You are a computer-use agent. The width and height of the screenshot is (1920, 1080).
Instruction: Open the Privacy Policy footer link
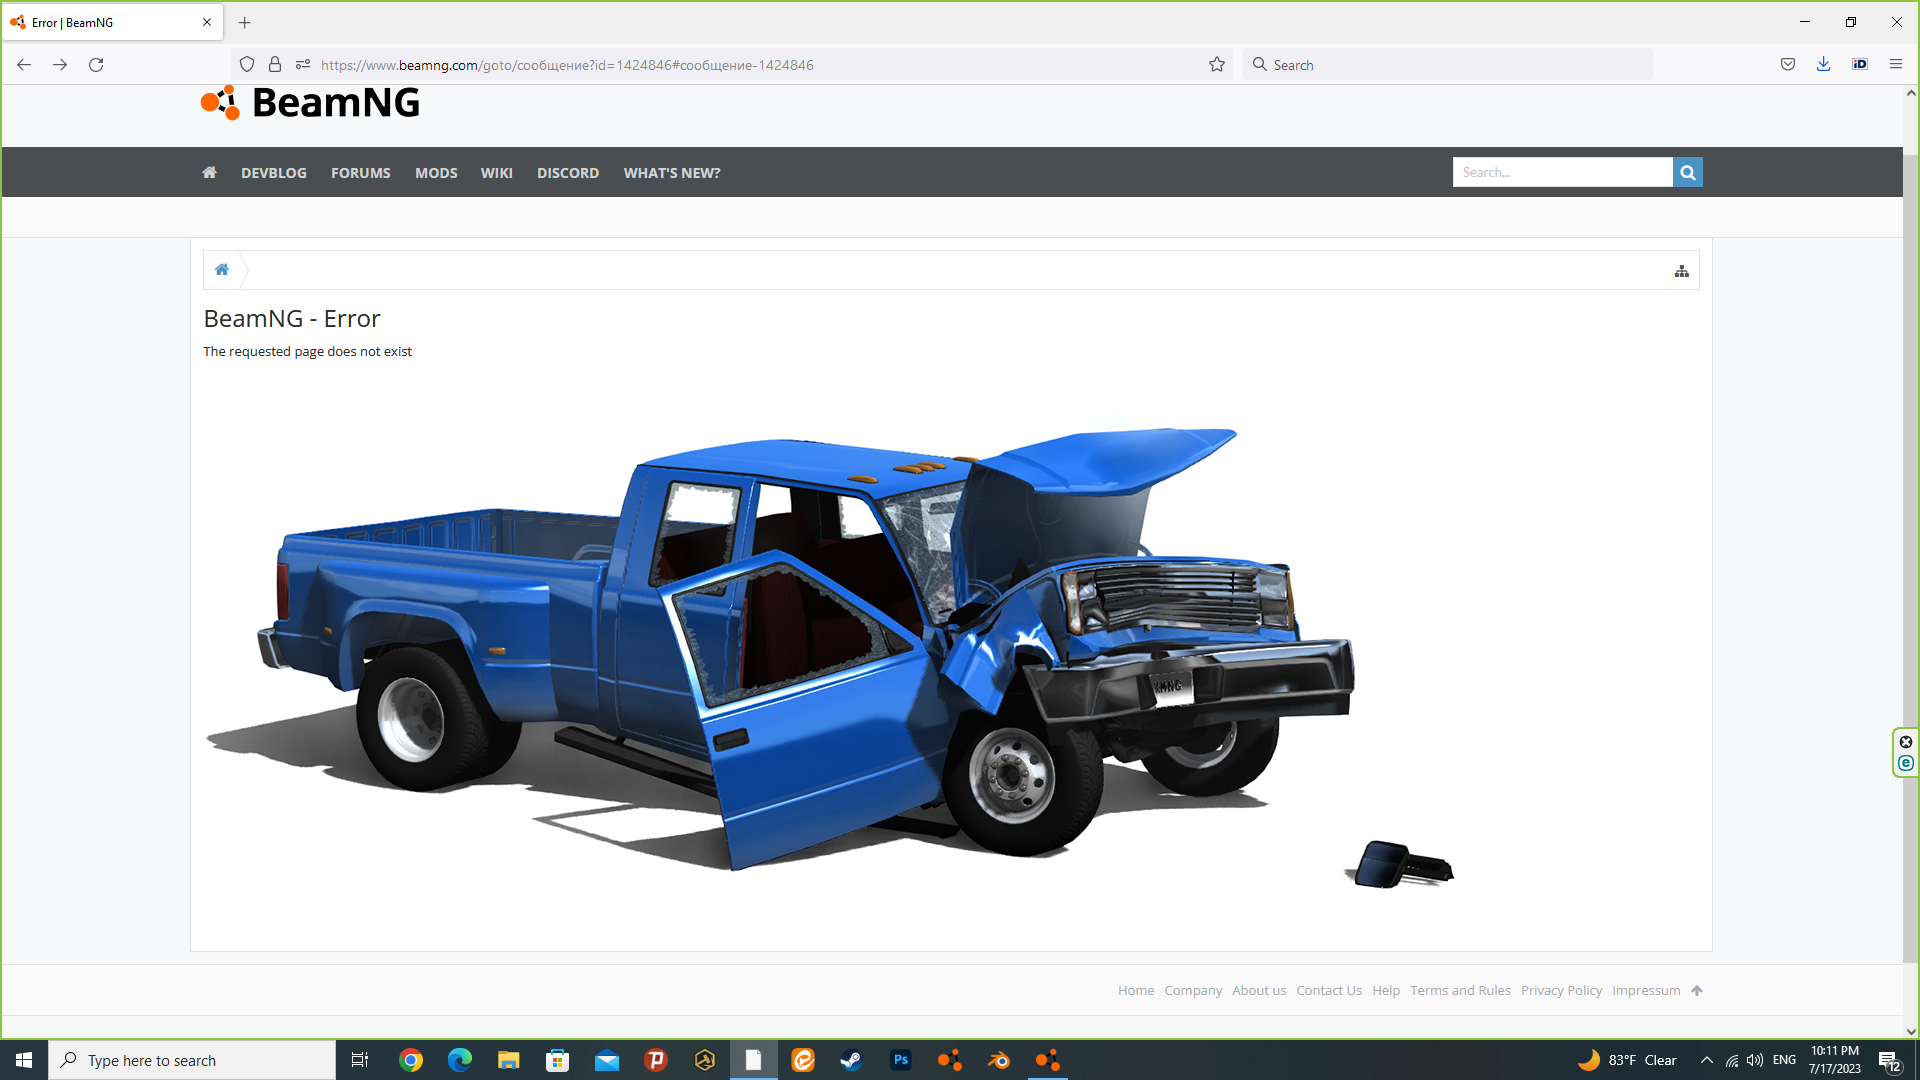point(1561,990)
